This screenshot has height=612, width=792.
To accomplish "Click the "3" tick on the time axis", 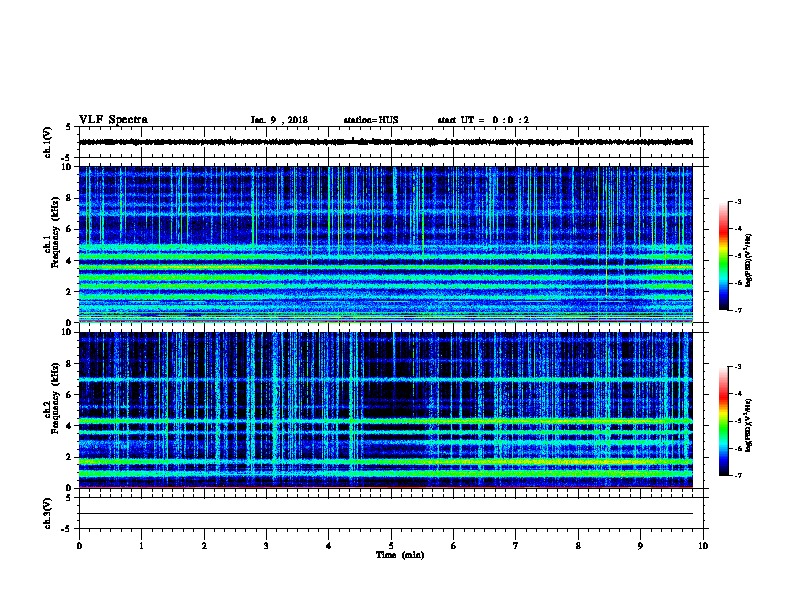I will click(x=266, y=545).
